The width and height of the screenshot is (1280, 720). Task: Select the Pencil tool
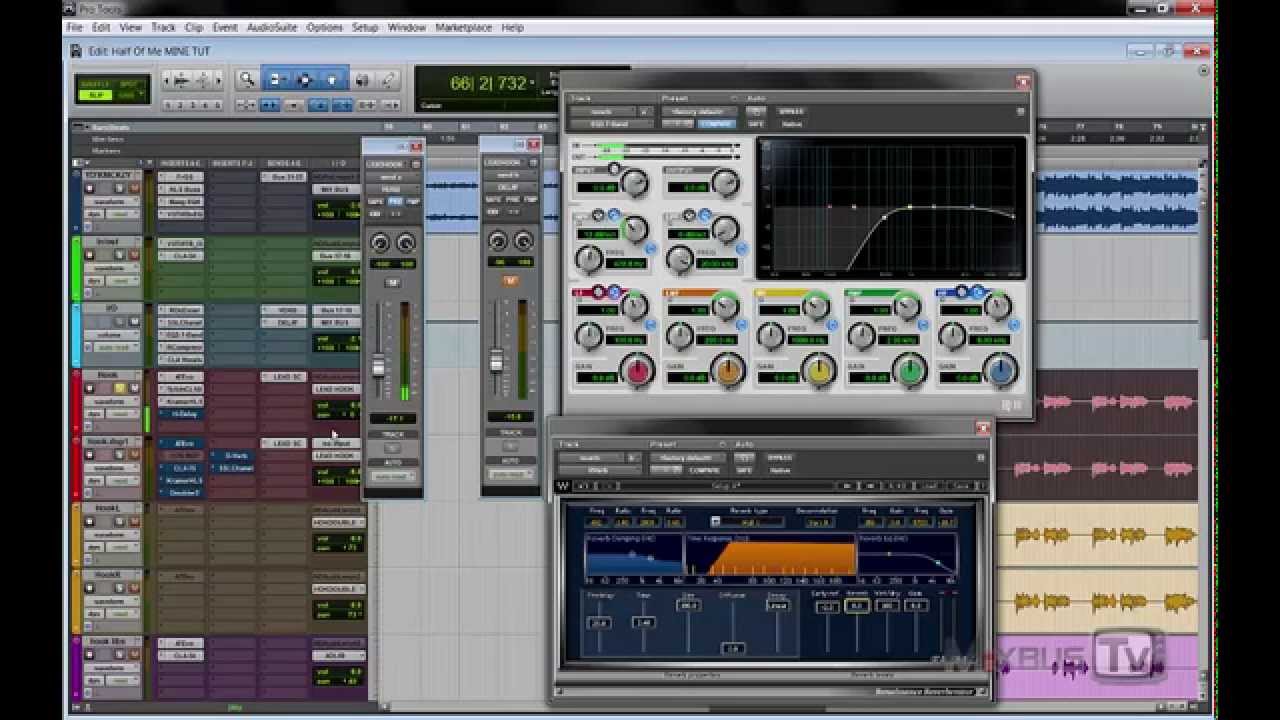pos(388,80)
